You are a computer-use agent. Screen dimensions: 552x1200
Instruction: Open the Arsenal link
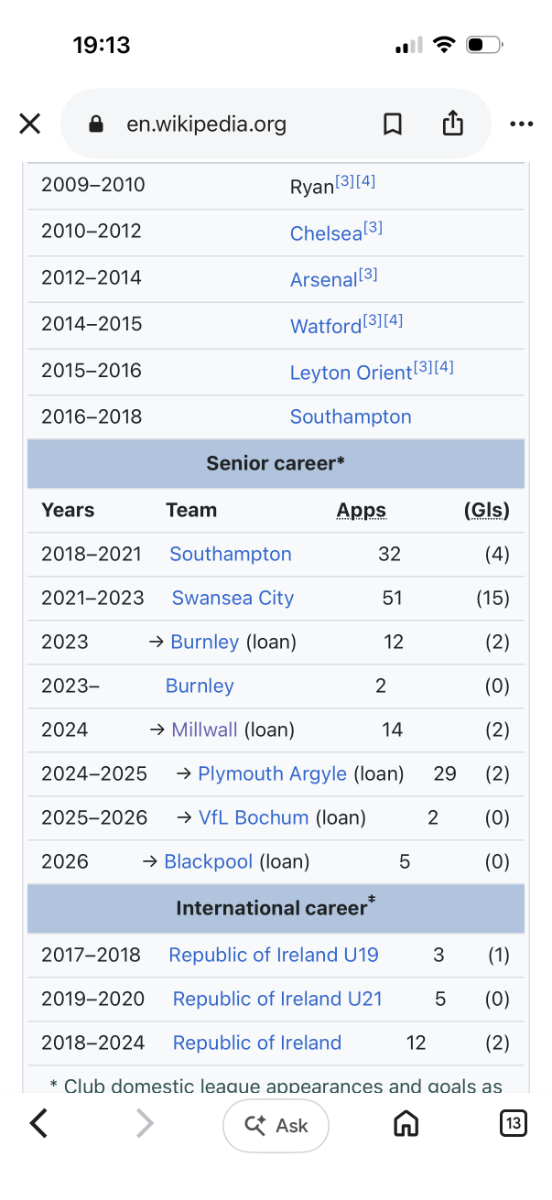coord(323,279)
